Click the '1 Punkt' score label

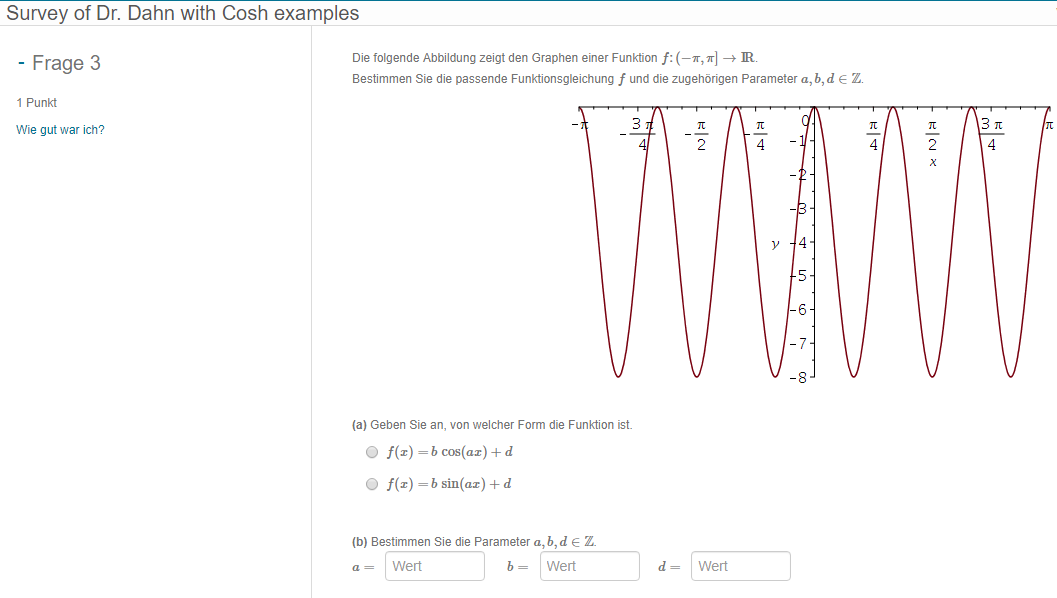click(37, 103)
